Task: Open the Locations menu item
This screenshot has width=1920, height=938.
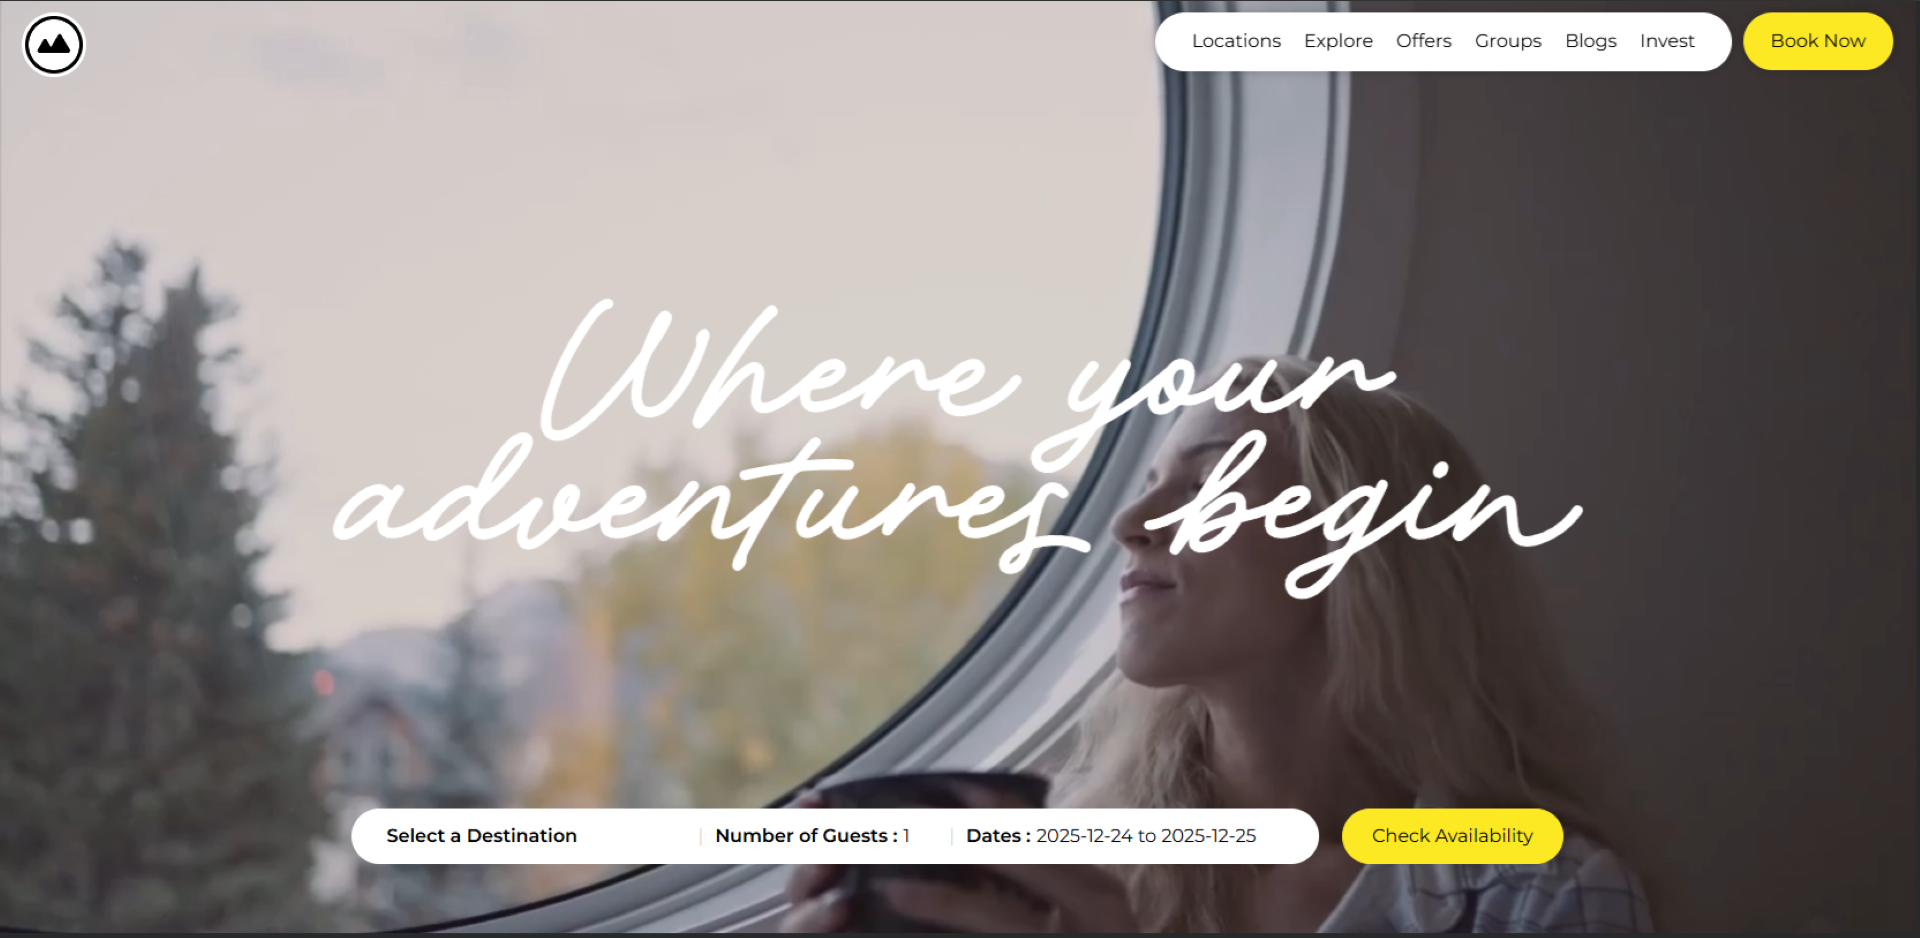Action: (1236, 41)
